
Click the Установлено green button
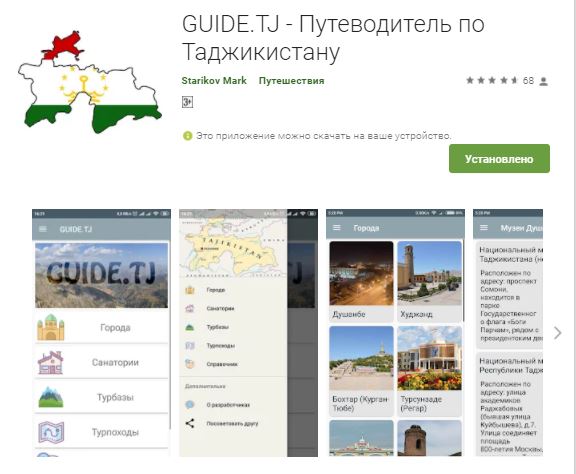click(x=499, y=159)
